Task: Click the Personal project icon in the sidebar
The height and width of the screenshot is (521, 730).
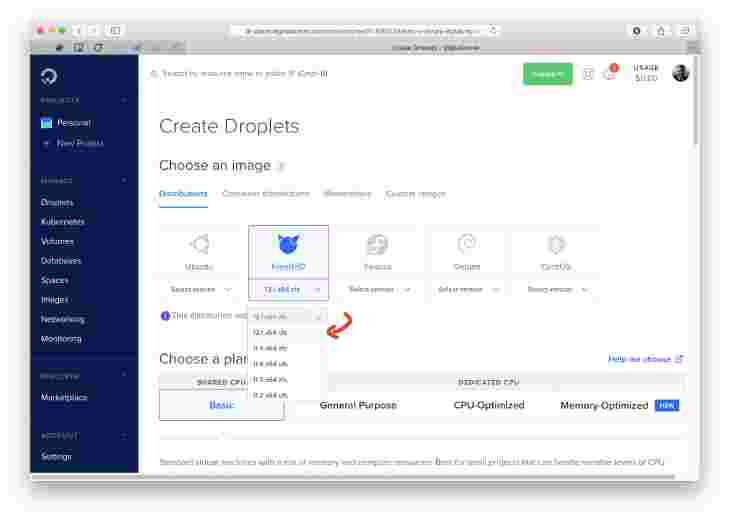Action: (x=46, y=123)
